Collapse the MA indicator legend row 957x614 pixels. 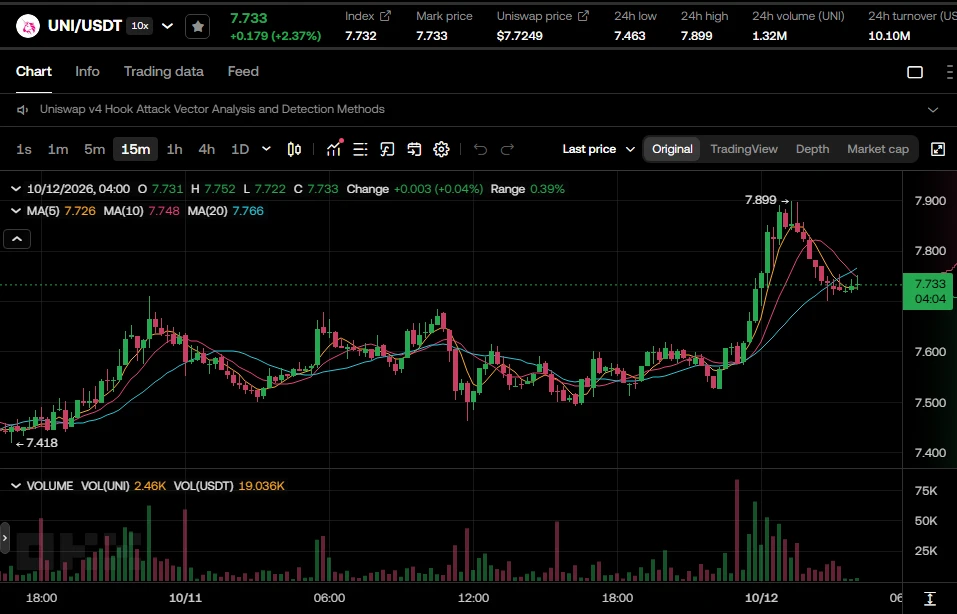(16, 211)
